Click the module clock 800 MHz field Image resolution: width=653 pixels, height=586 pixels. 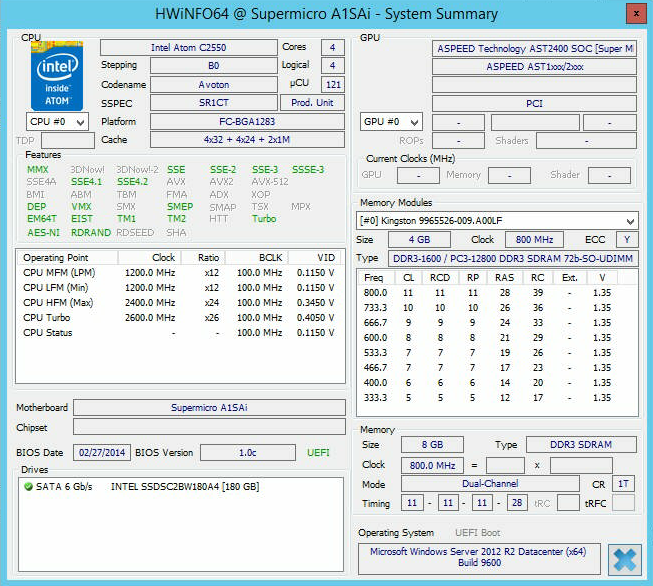tap(534, 239)
